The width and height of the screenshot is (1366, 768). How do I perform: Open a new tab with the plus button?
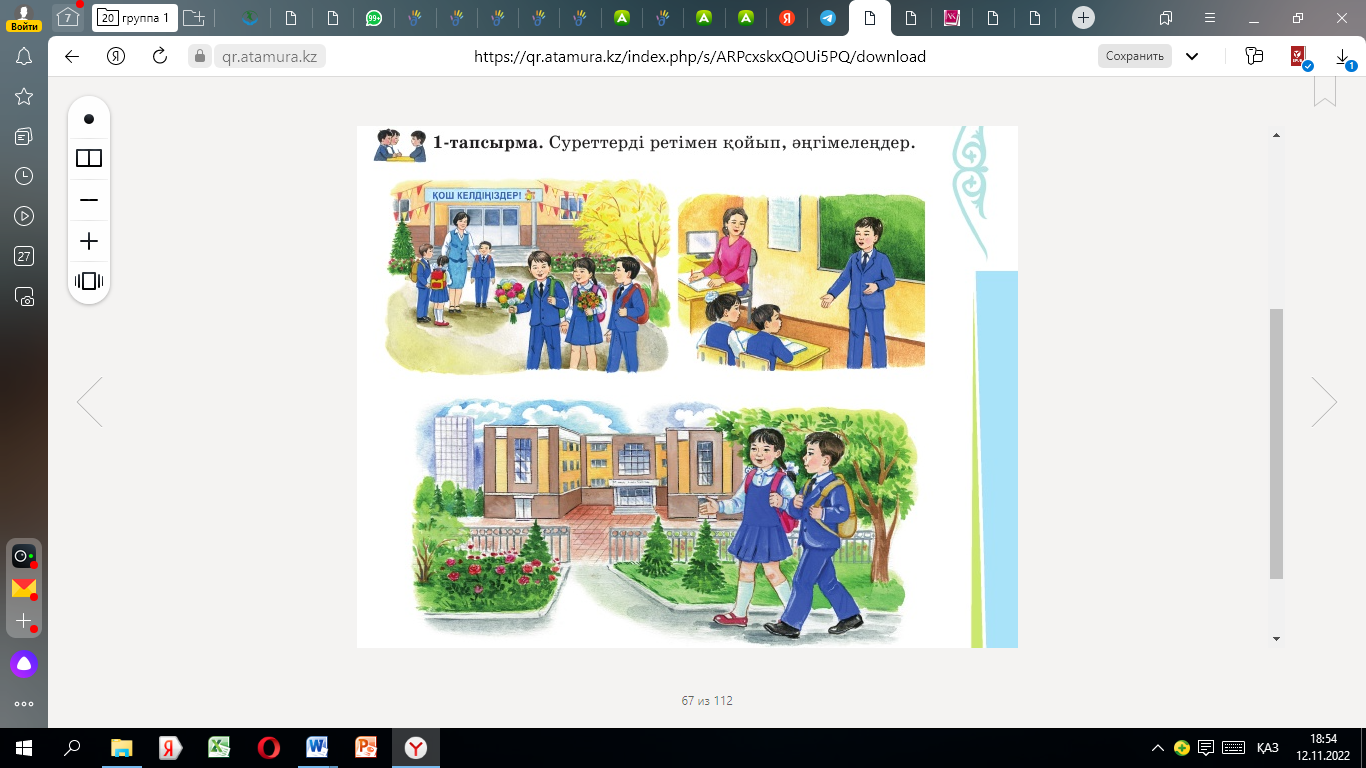tap(1083, 18)
